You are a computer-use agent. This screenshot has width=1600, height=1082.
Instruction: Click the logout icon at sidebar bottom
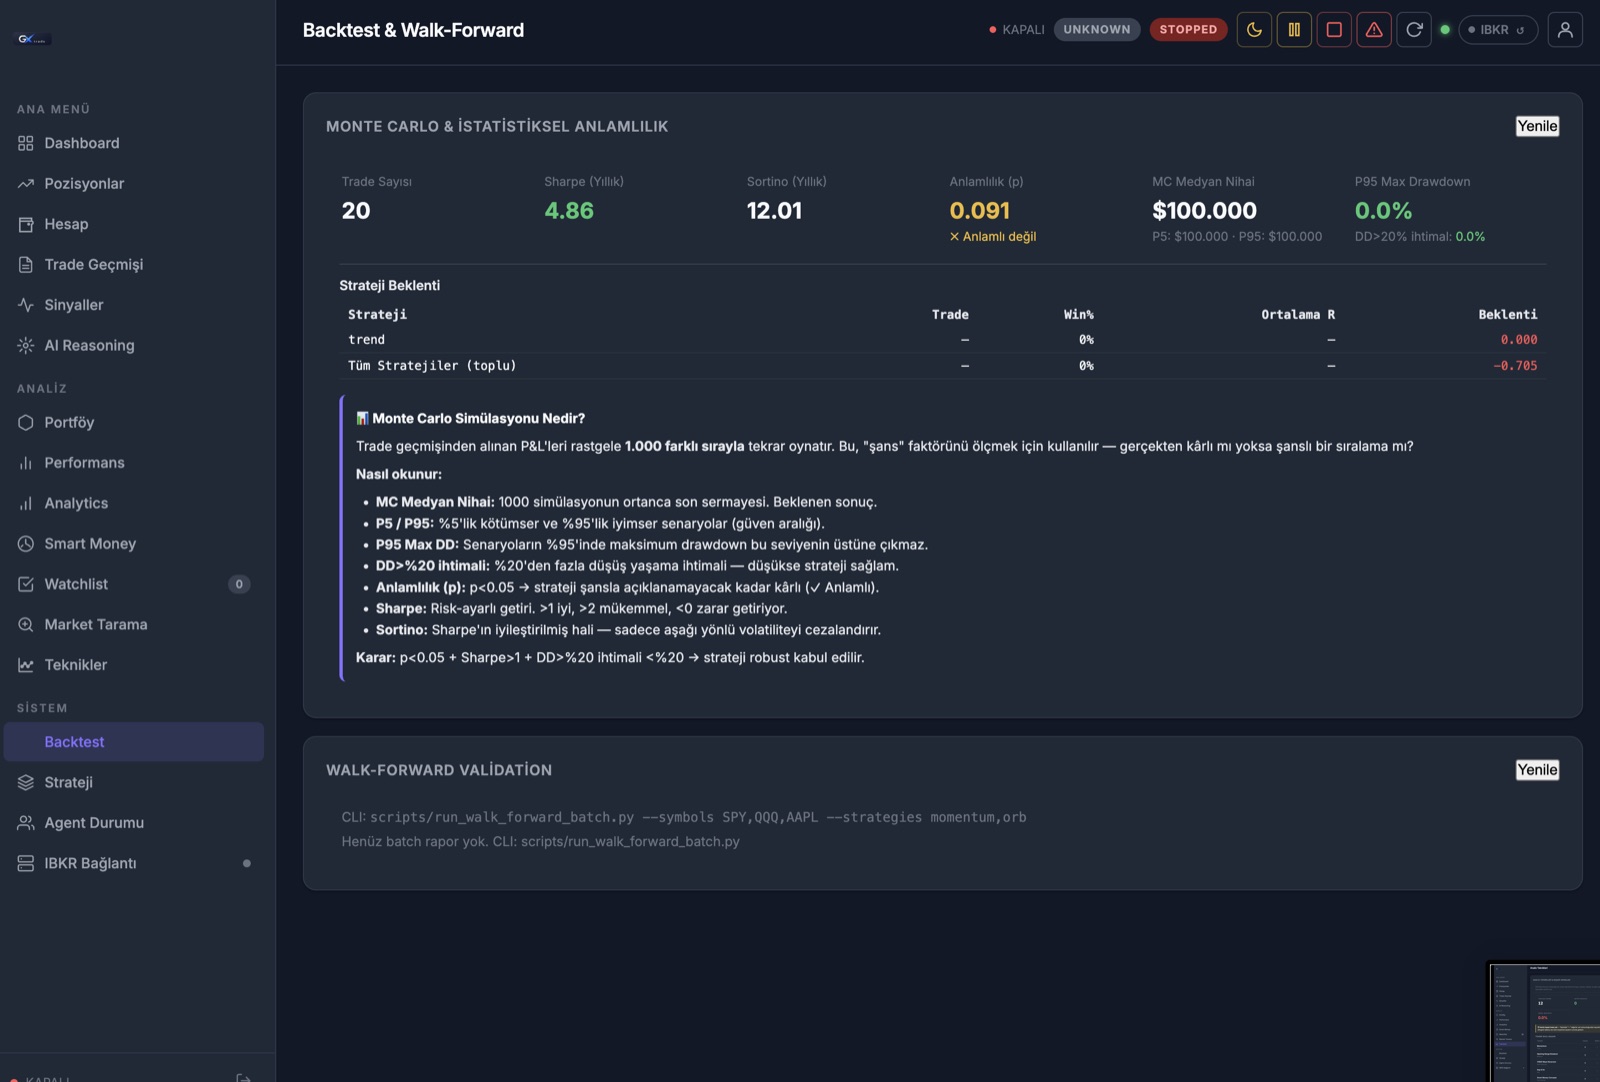(243, 1078)
